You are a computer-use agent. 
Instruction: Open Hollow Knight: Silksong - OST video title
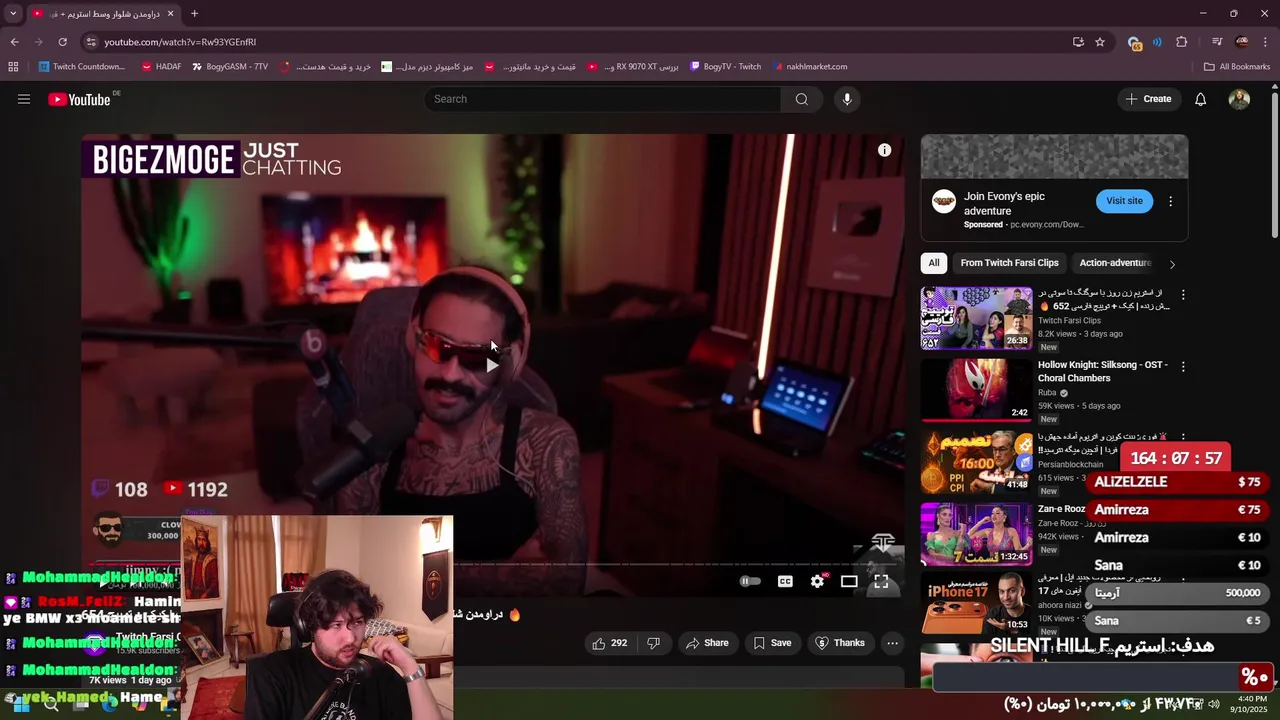[x=1102, y=372]
